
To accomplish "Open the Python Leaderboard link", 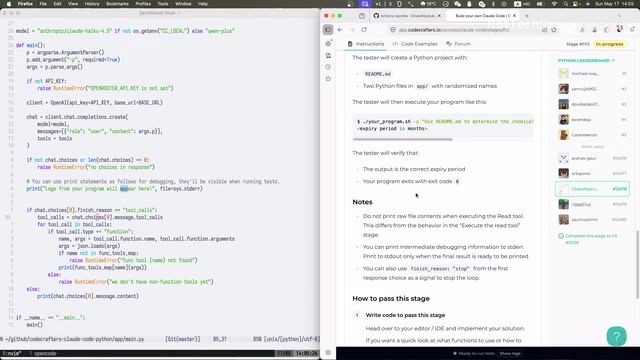I will pos(586,60).
